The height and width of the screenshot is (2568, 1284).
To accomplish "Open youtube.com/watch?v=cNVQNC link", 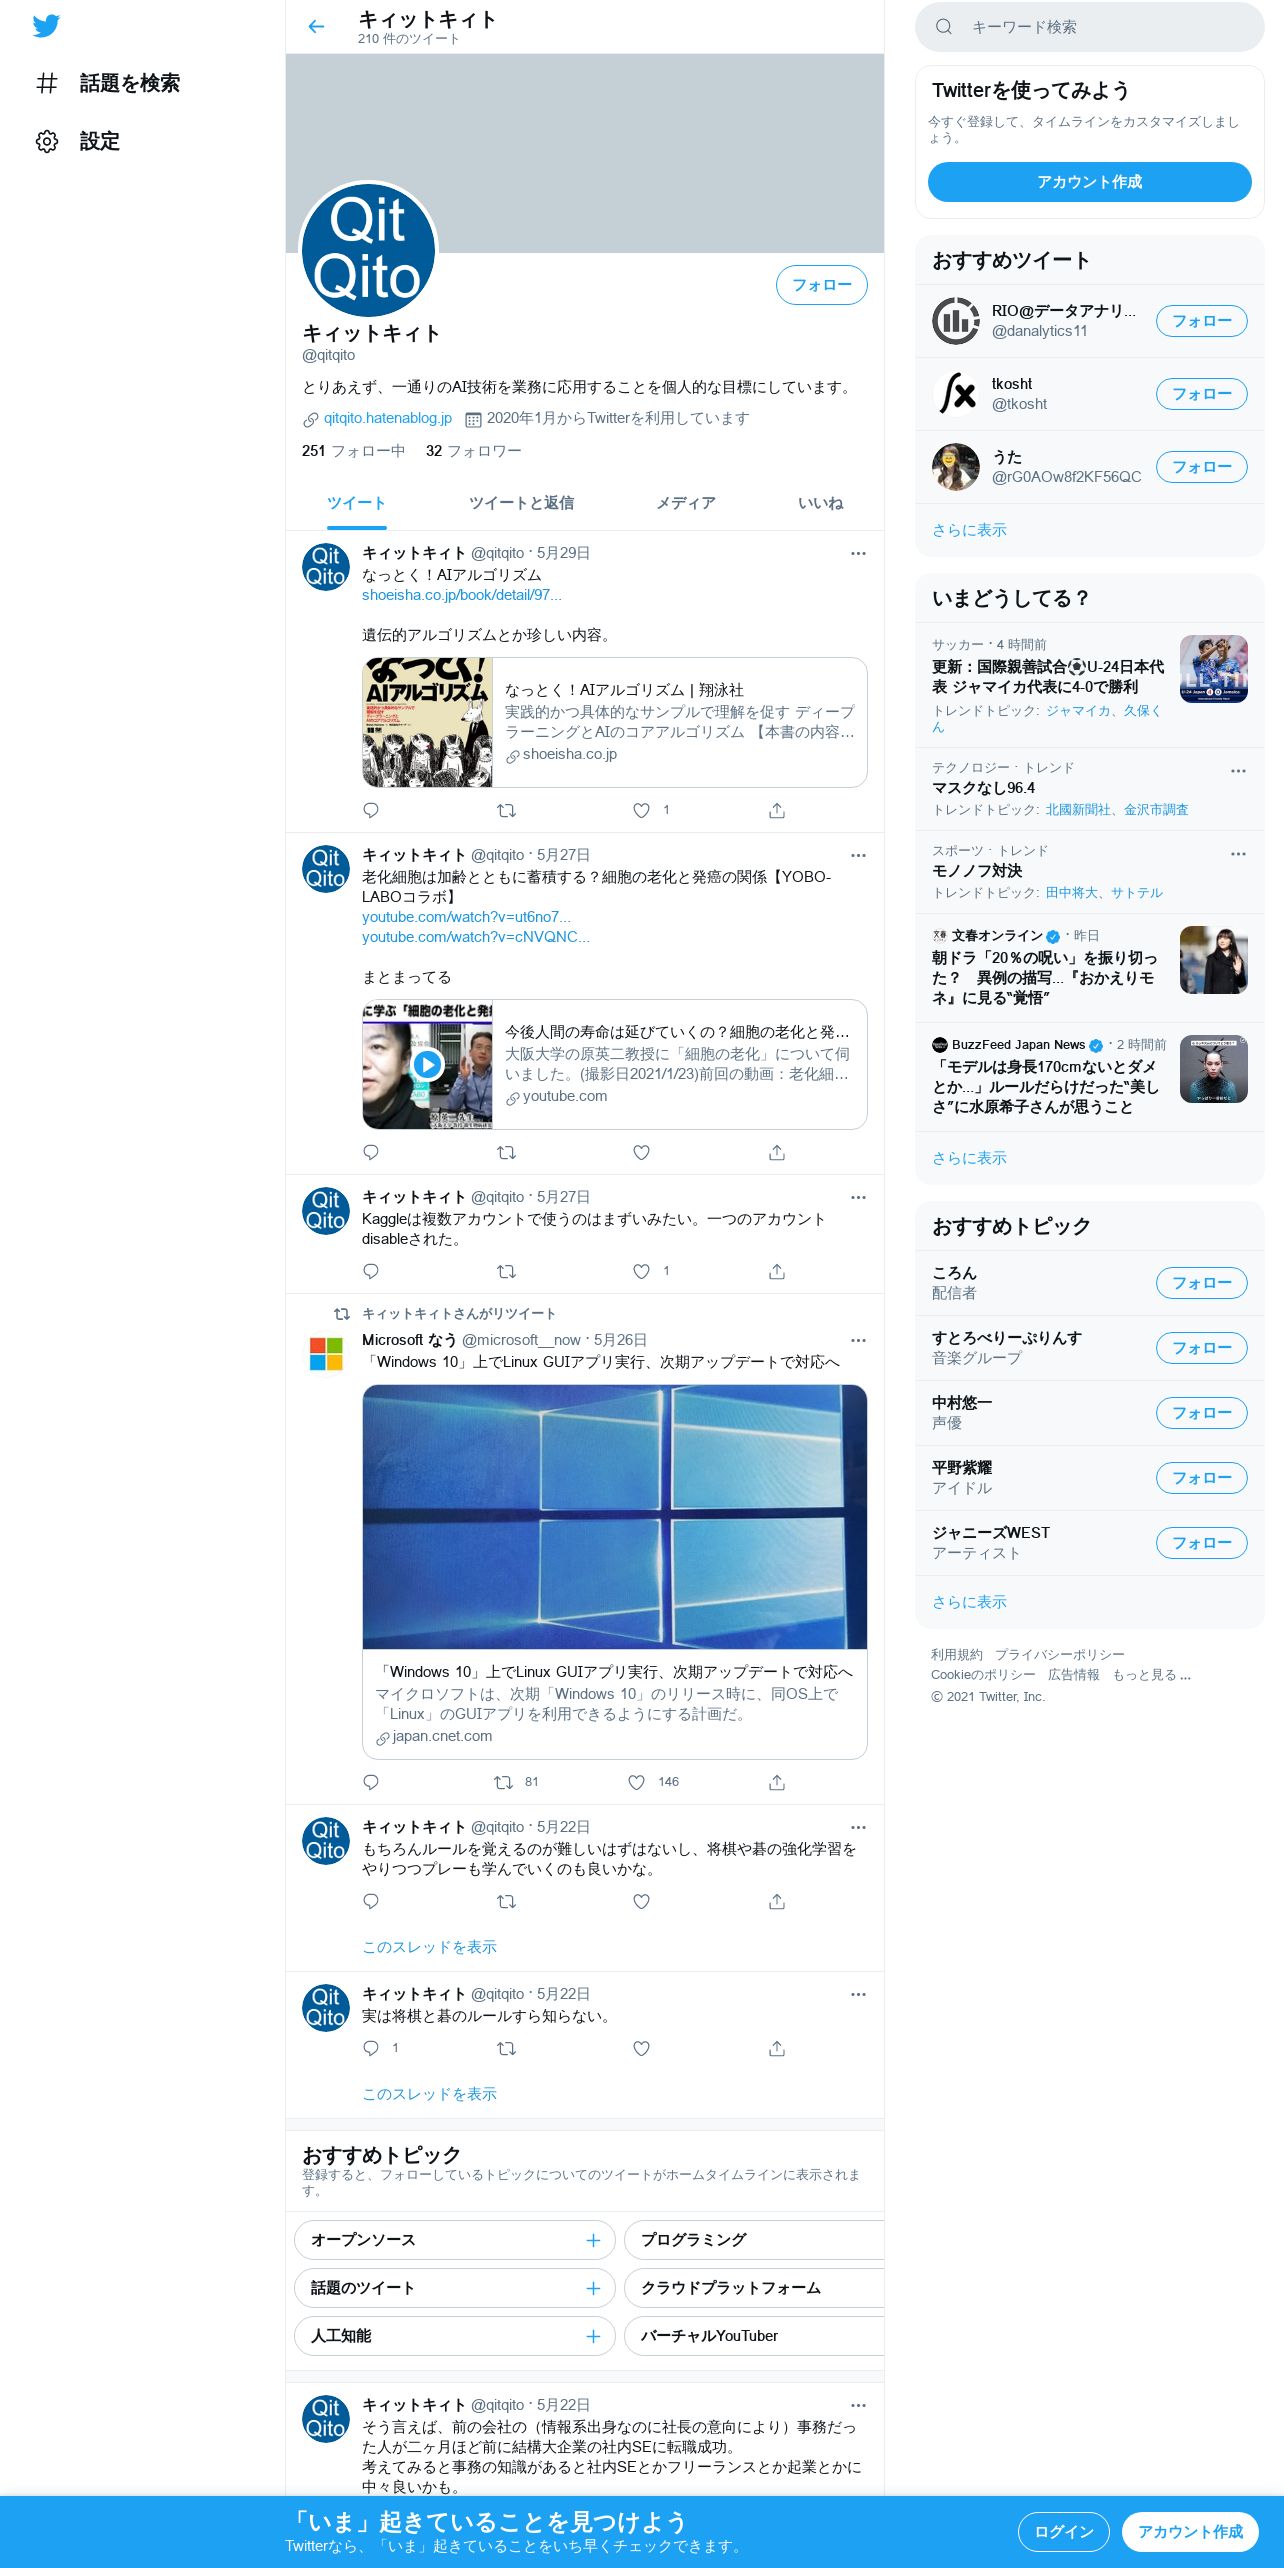I will click(475, 937).
